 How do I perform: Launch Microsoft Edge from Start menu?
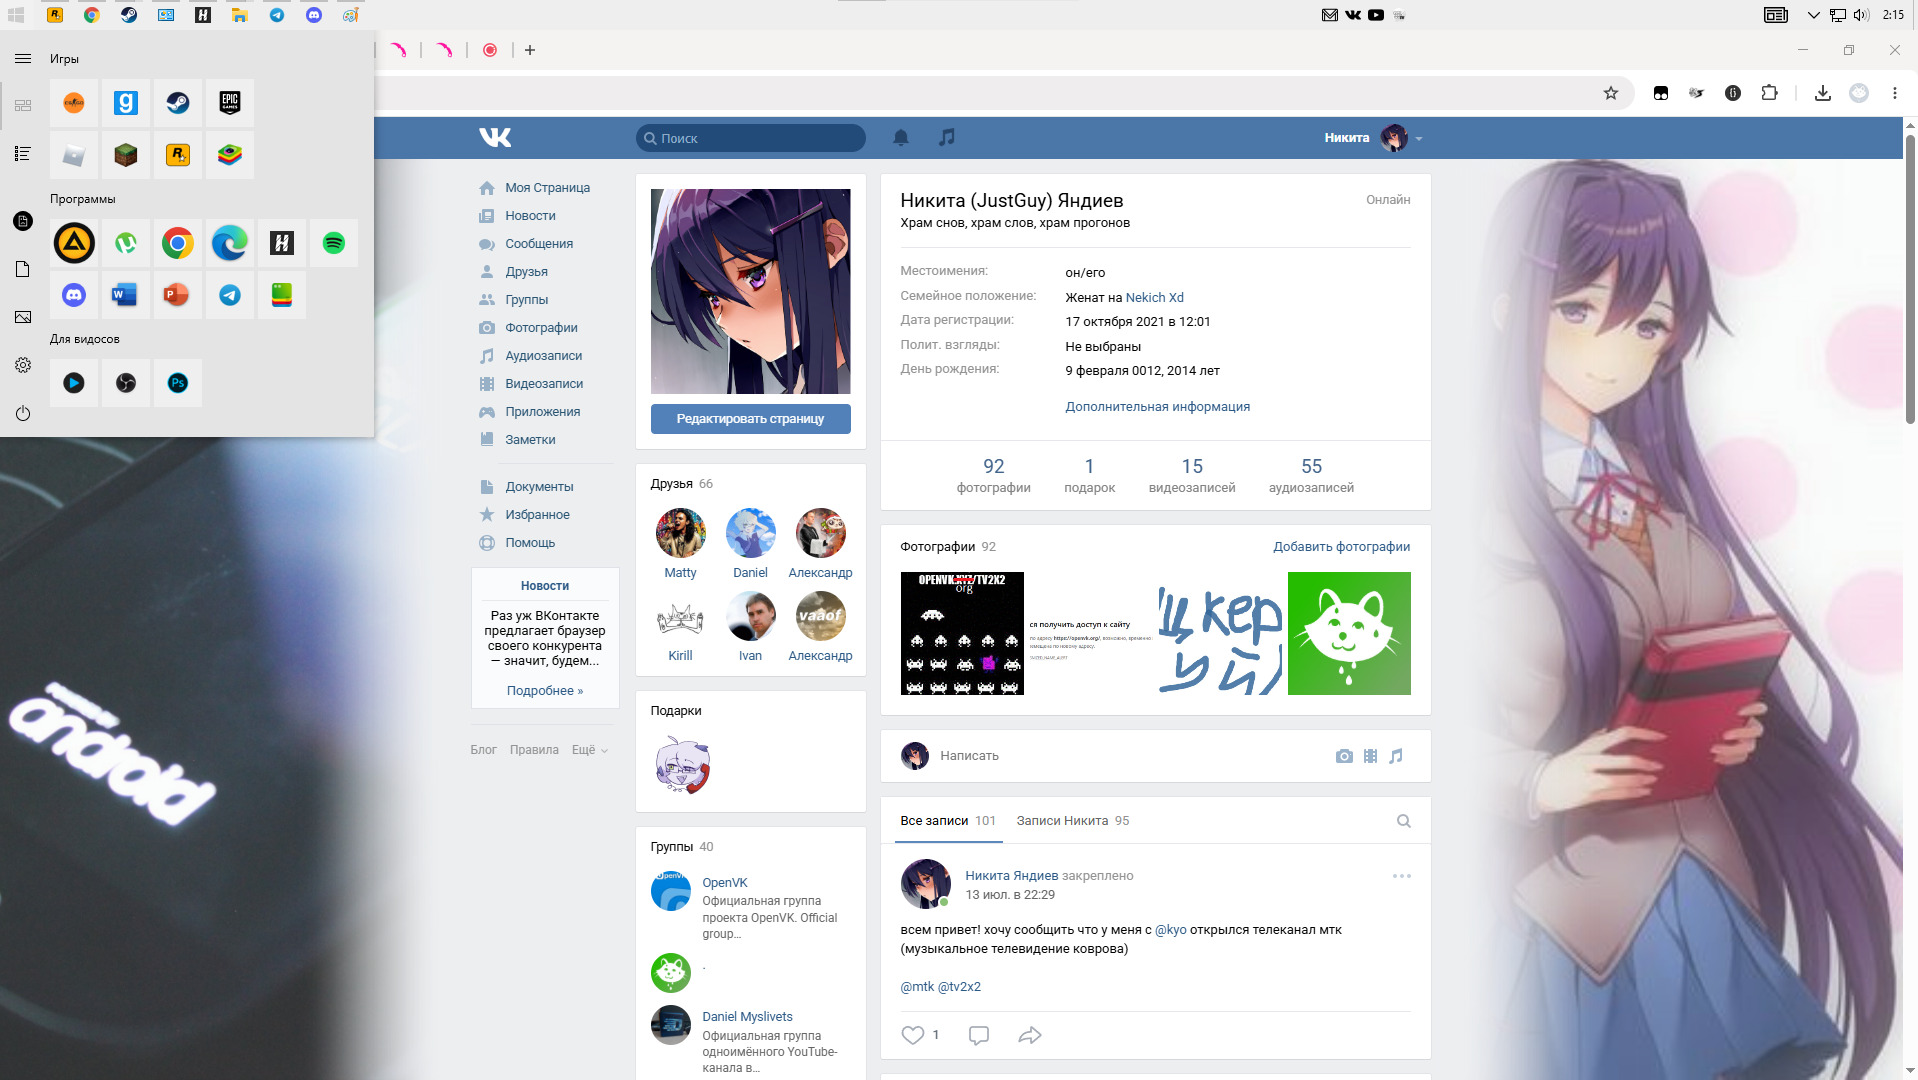coord(230,243)
